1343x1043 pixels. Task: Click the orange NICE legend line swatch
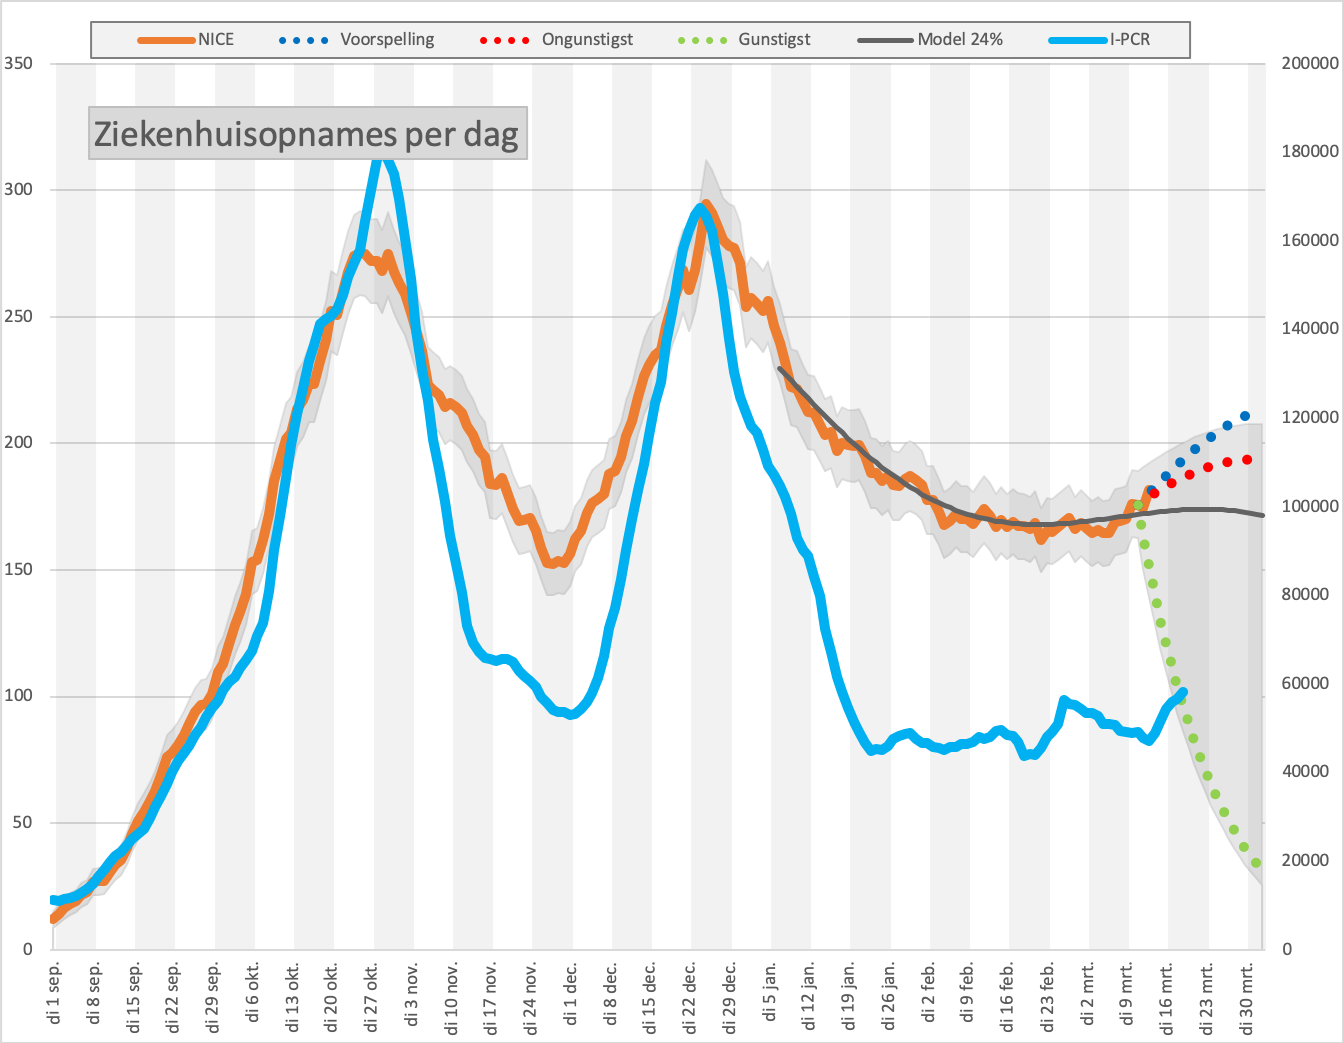coord(166,40)
